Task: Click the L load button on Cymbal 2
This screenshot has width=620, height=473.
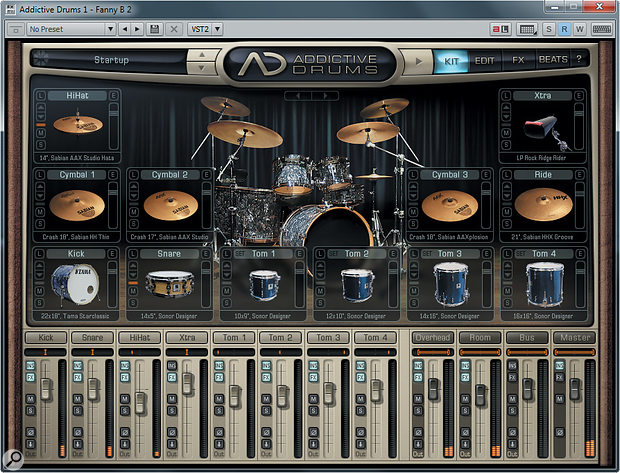Action: 134,175
